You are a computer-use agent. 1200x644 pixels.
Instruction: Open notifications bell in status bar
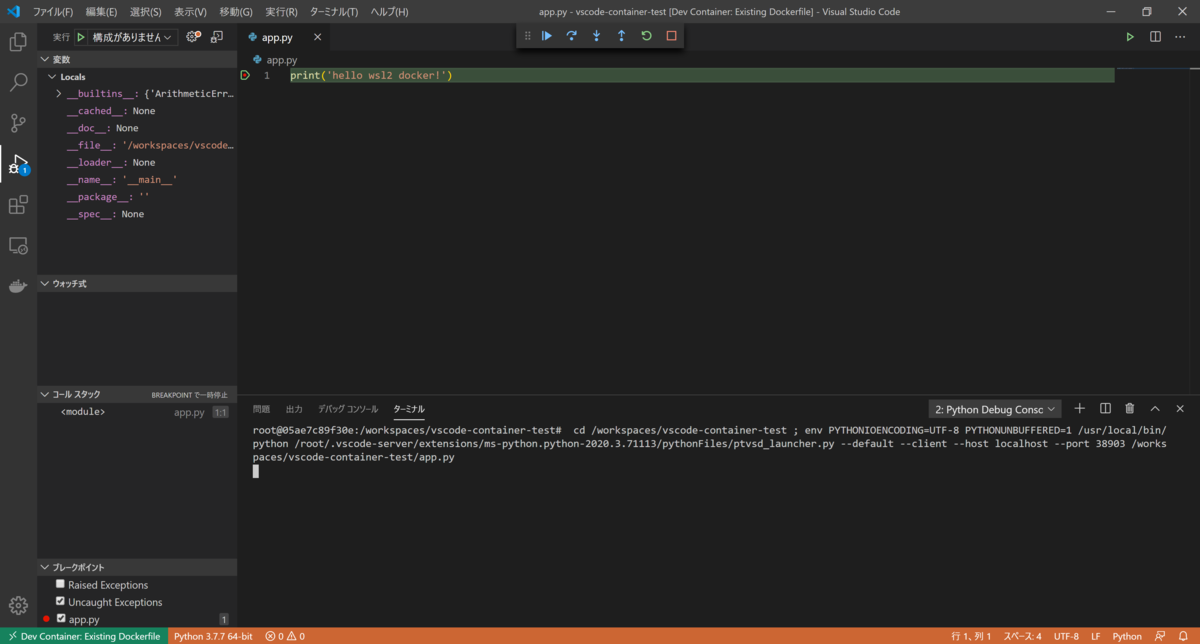pyautogui.click(x=1184, y=636)
